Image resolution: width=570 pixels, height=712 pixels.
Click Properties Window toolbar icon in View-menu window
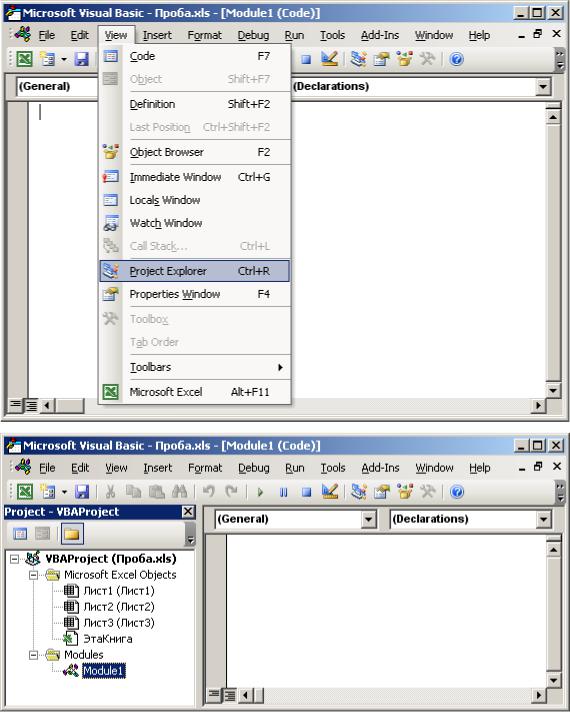382,59
